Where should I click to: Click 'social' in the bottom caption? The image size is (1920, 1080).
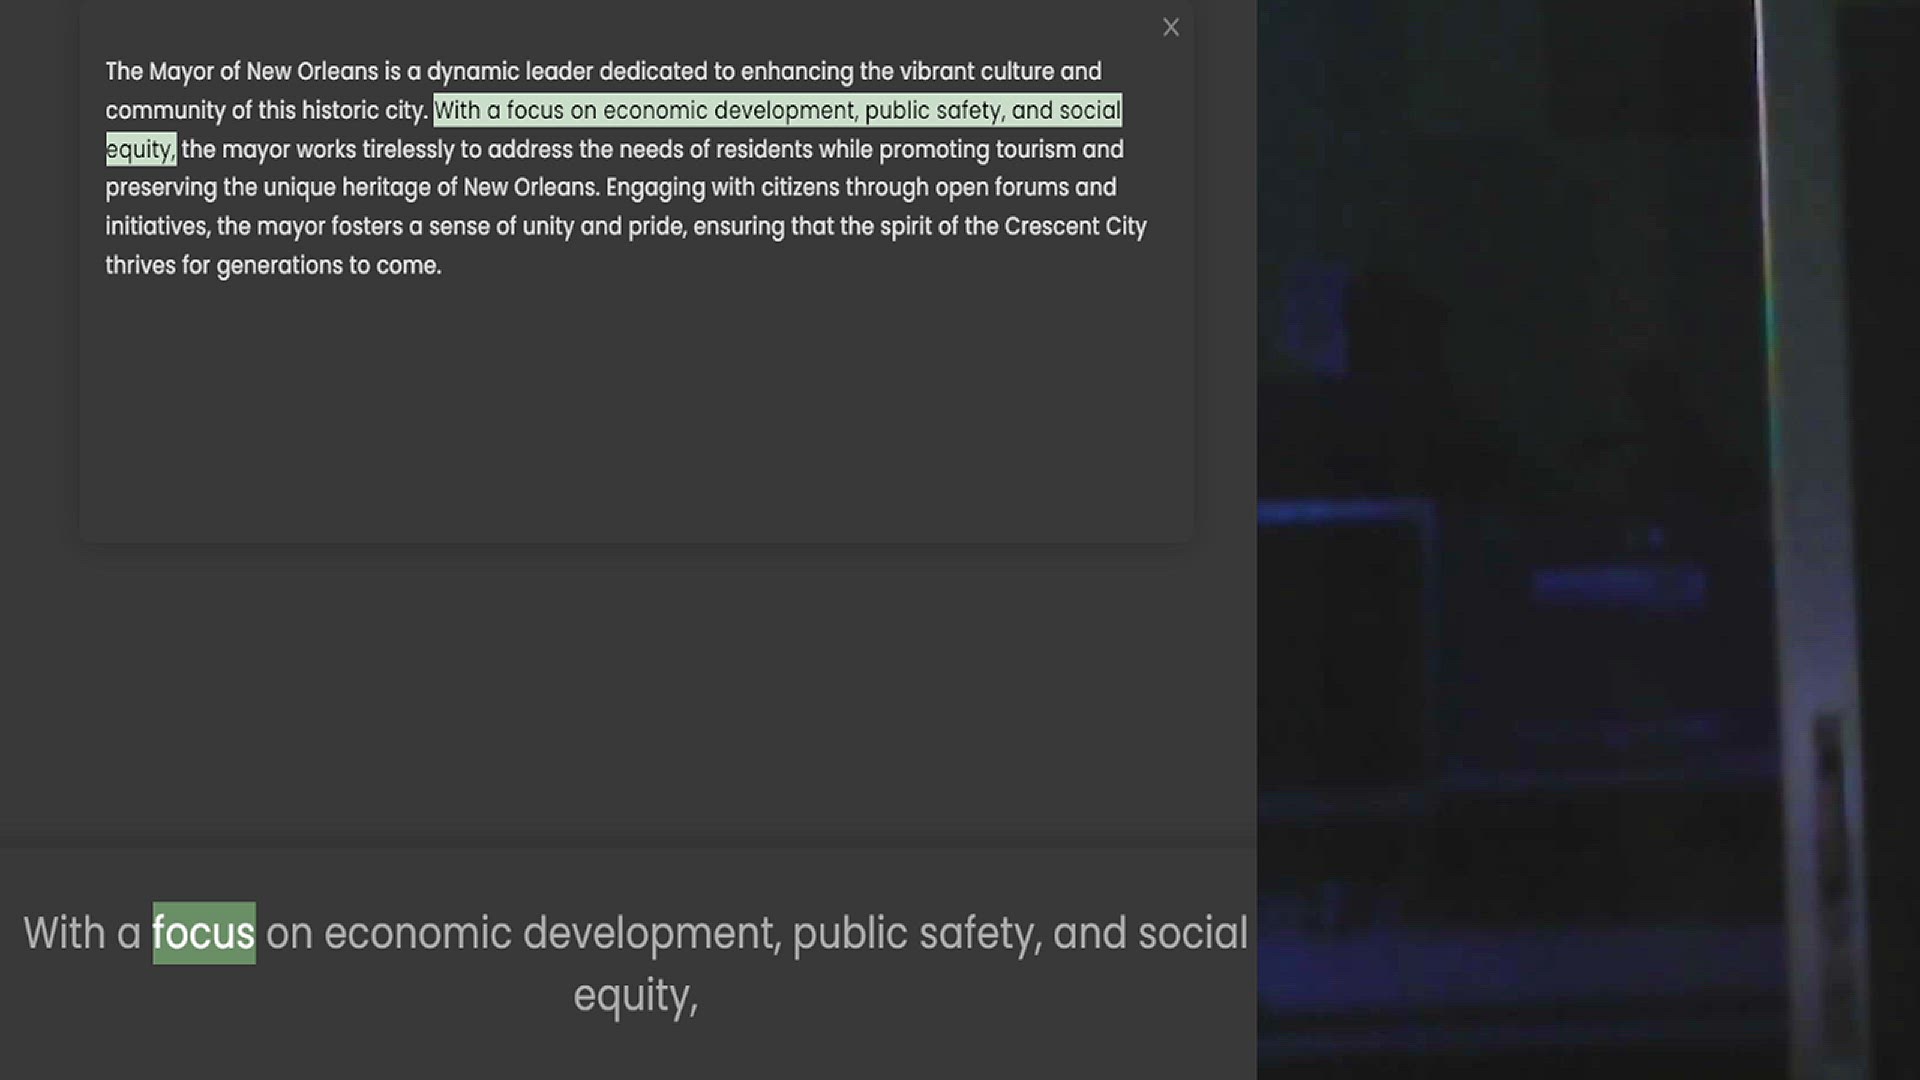(1192, 933)
